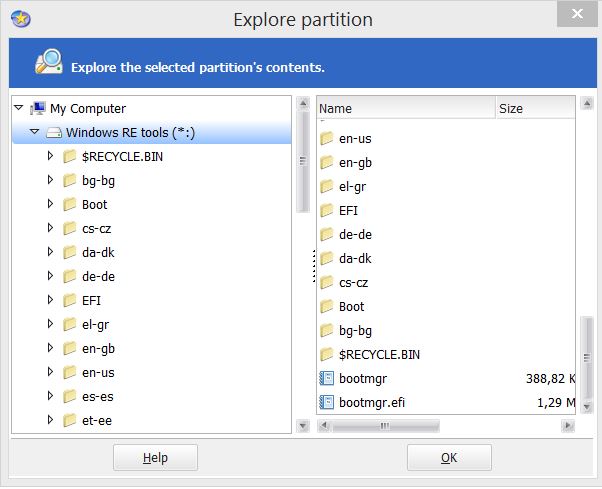Click the Boot folder icon in file list
This screenshot has width=602, height=489.
click(x=327, y=306)
